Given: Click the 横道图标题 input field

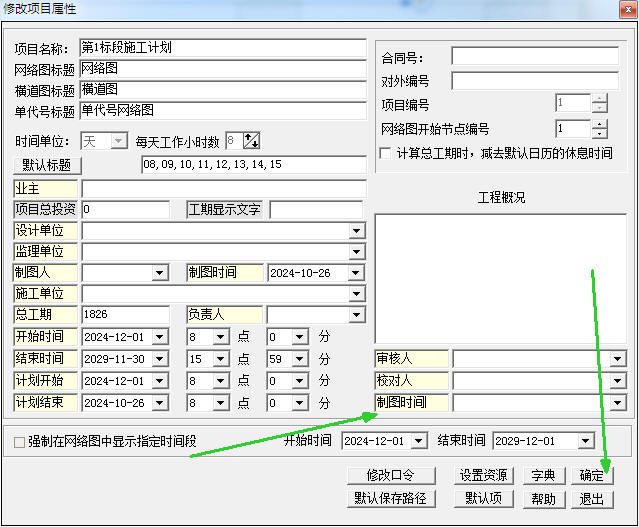Looking at the screenshot, I should [223, 90].
